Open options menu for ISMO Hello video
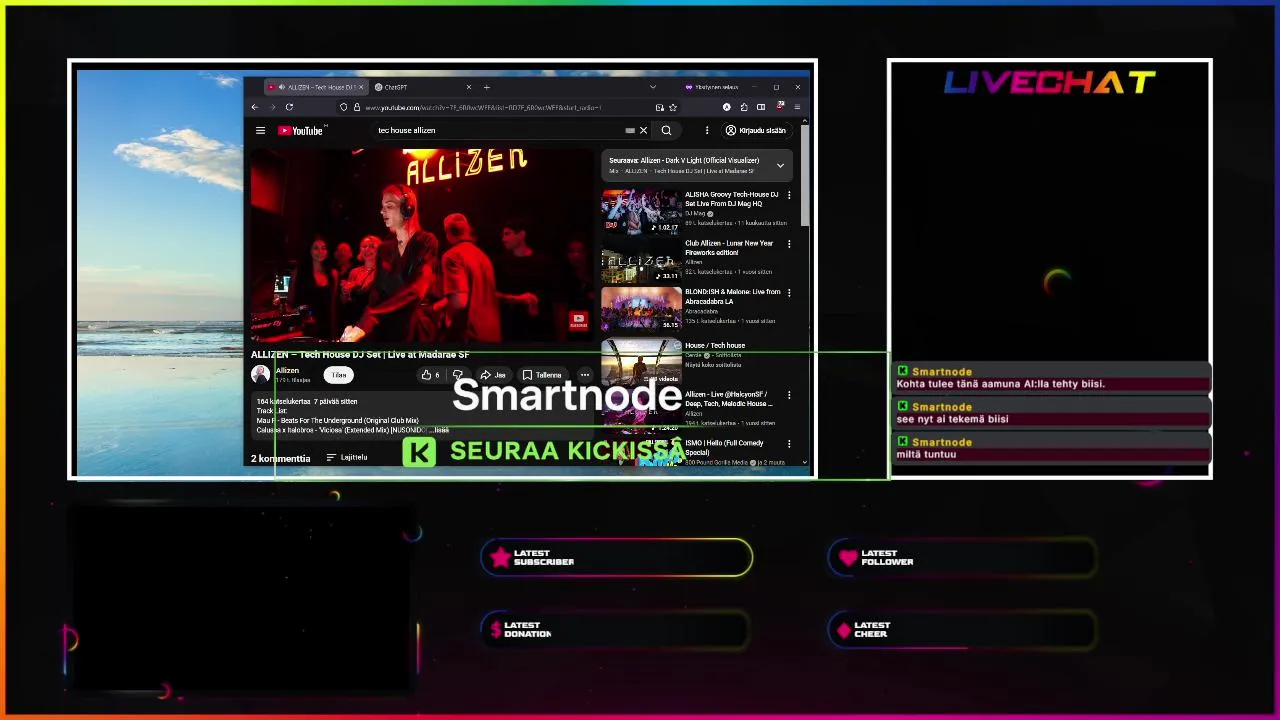 click(x=789, y=444)
